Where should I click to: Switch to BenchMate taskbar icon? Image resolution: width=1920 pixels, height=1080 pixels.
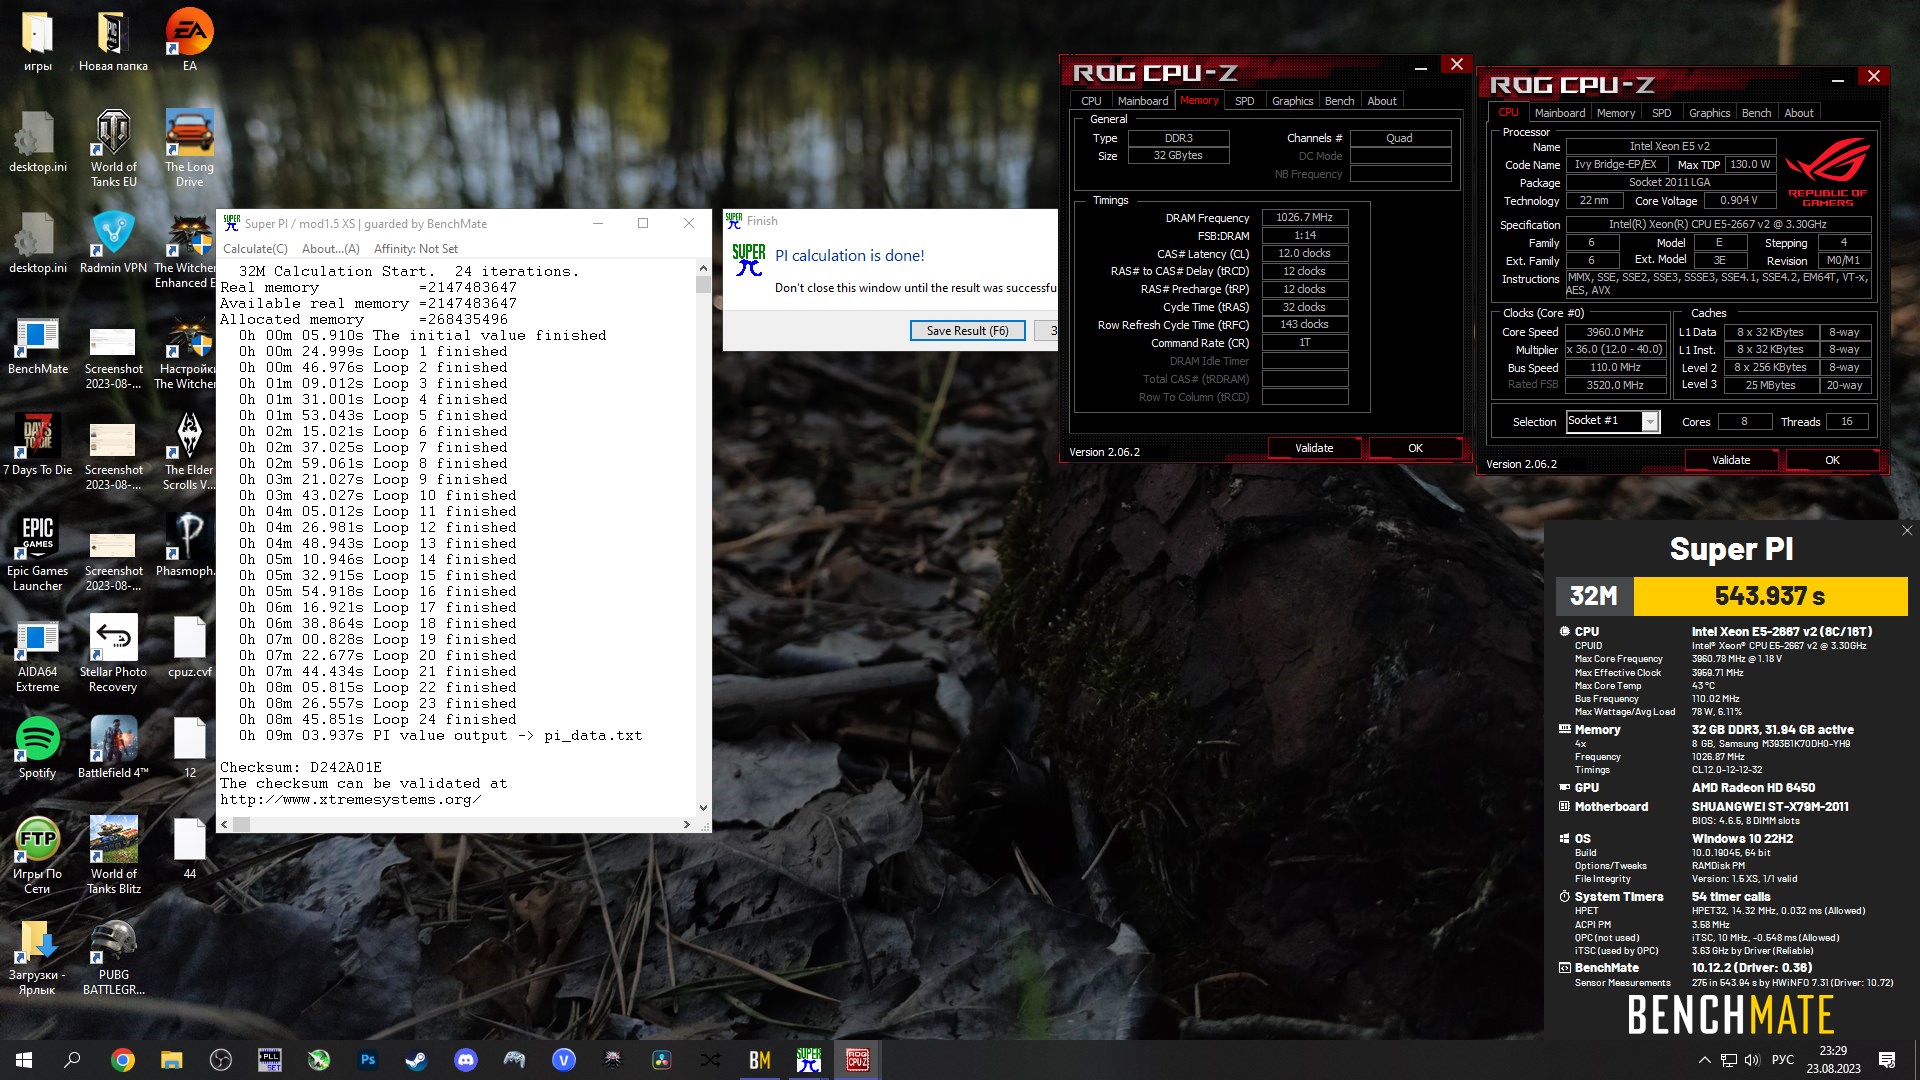[759, 1060]
